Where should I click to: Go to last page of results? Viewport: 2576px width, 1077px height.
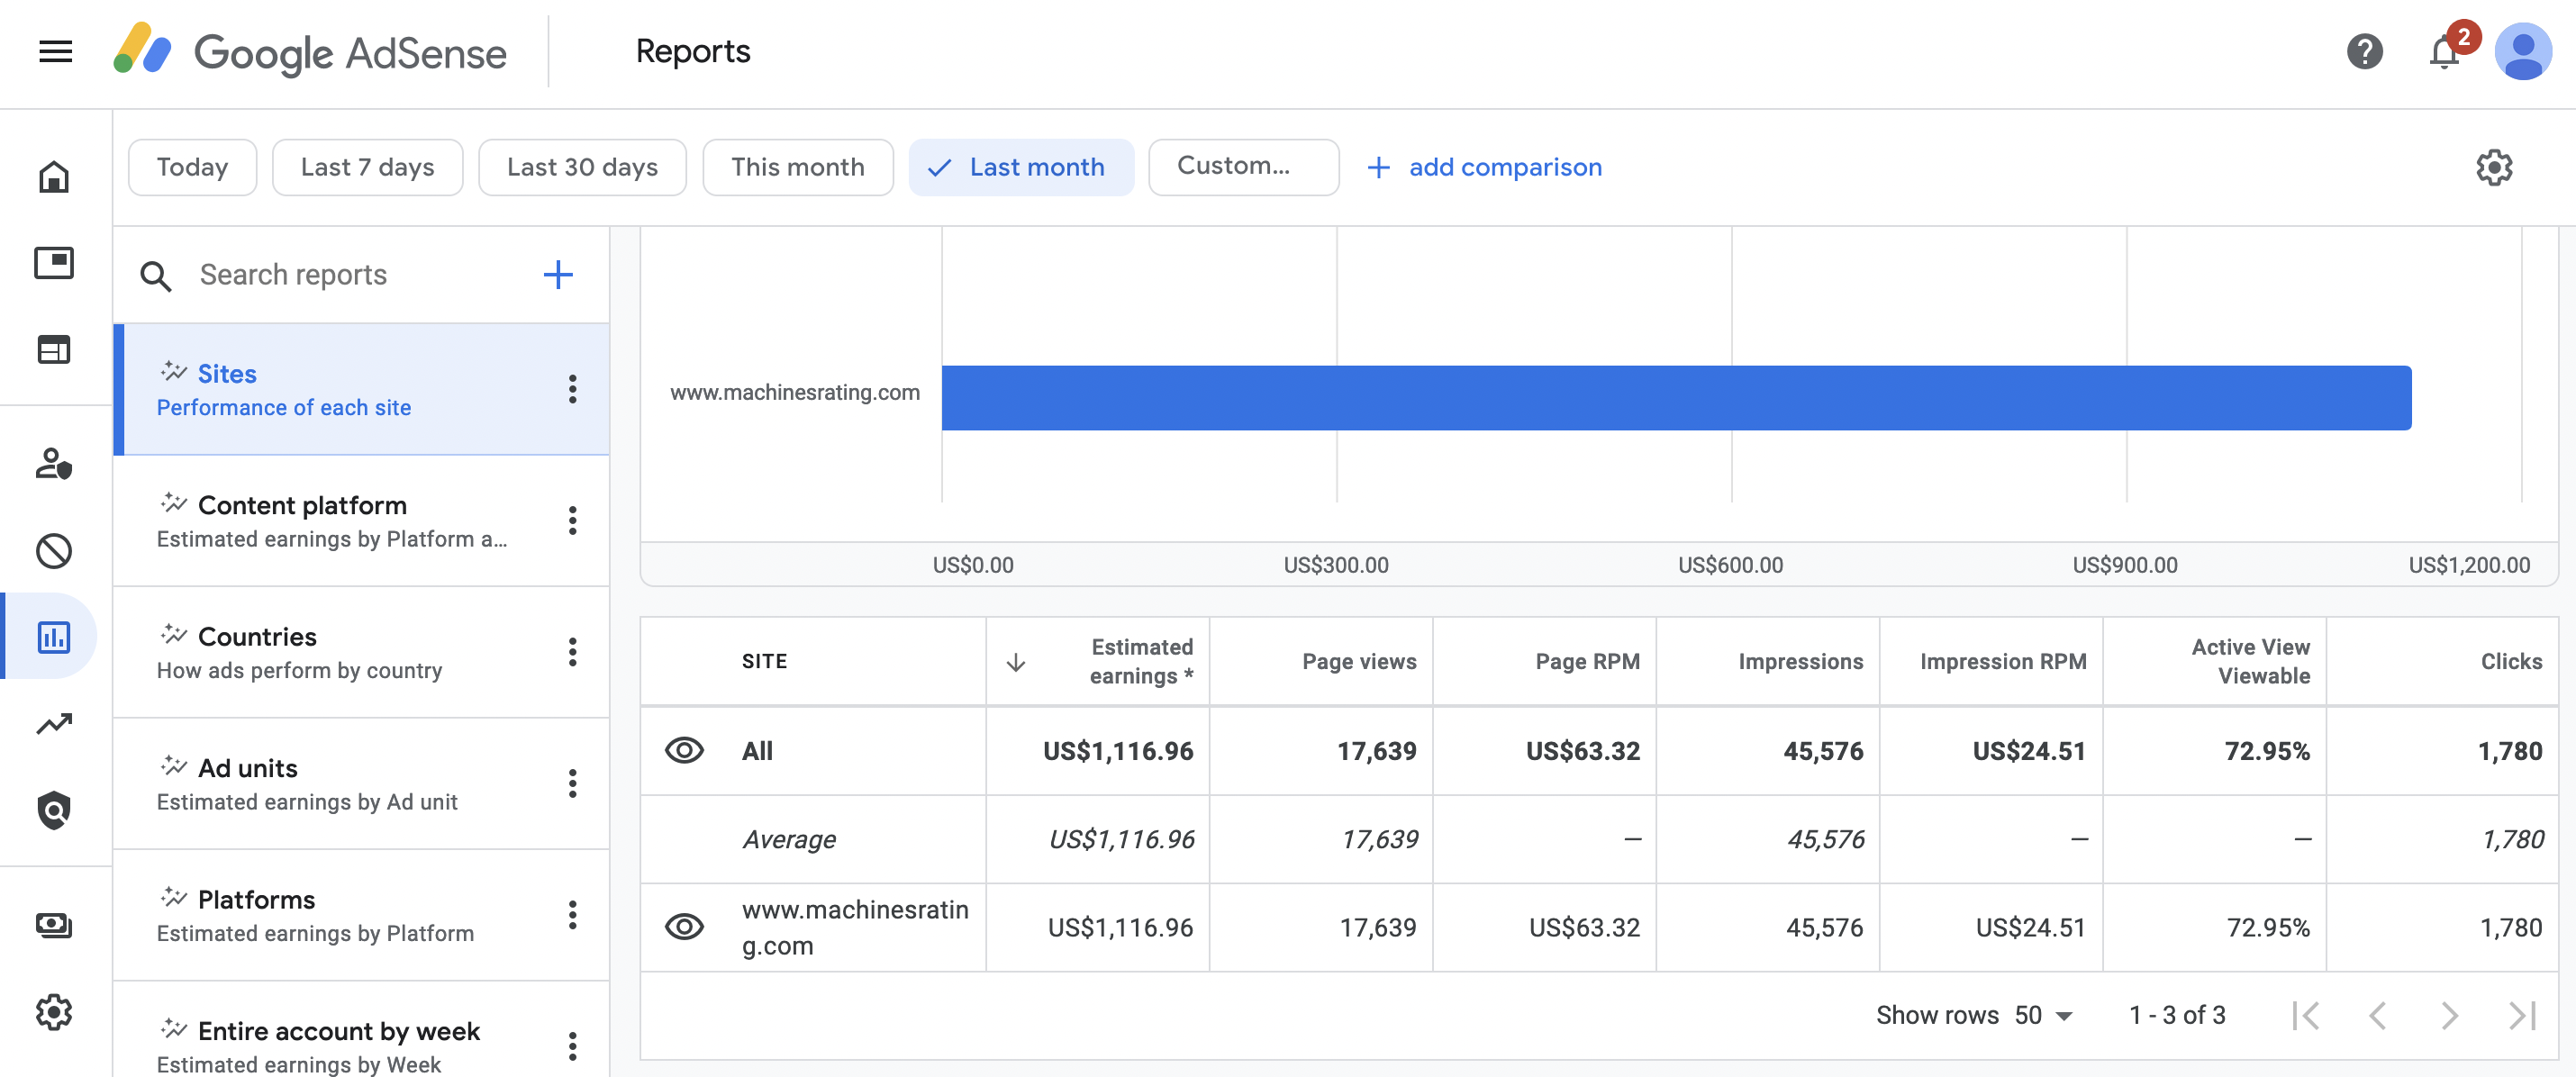point(2522,1016)
